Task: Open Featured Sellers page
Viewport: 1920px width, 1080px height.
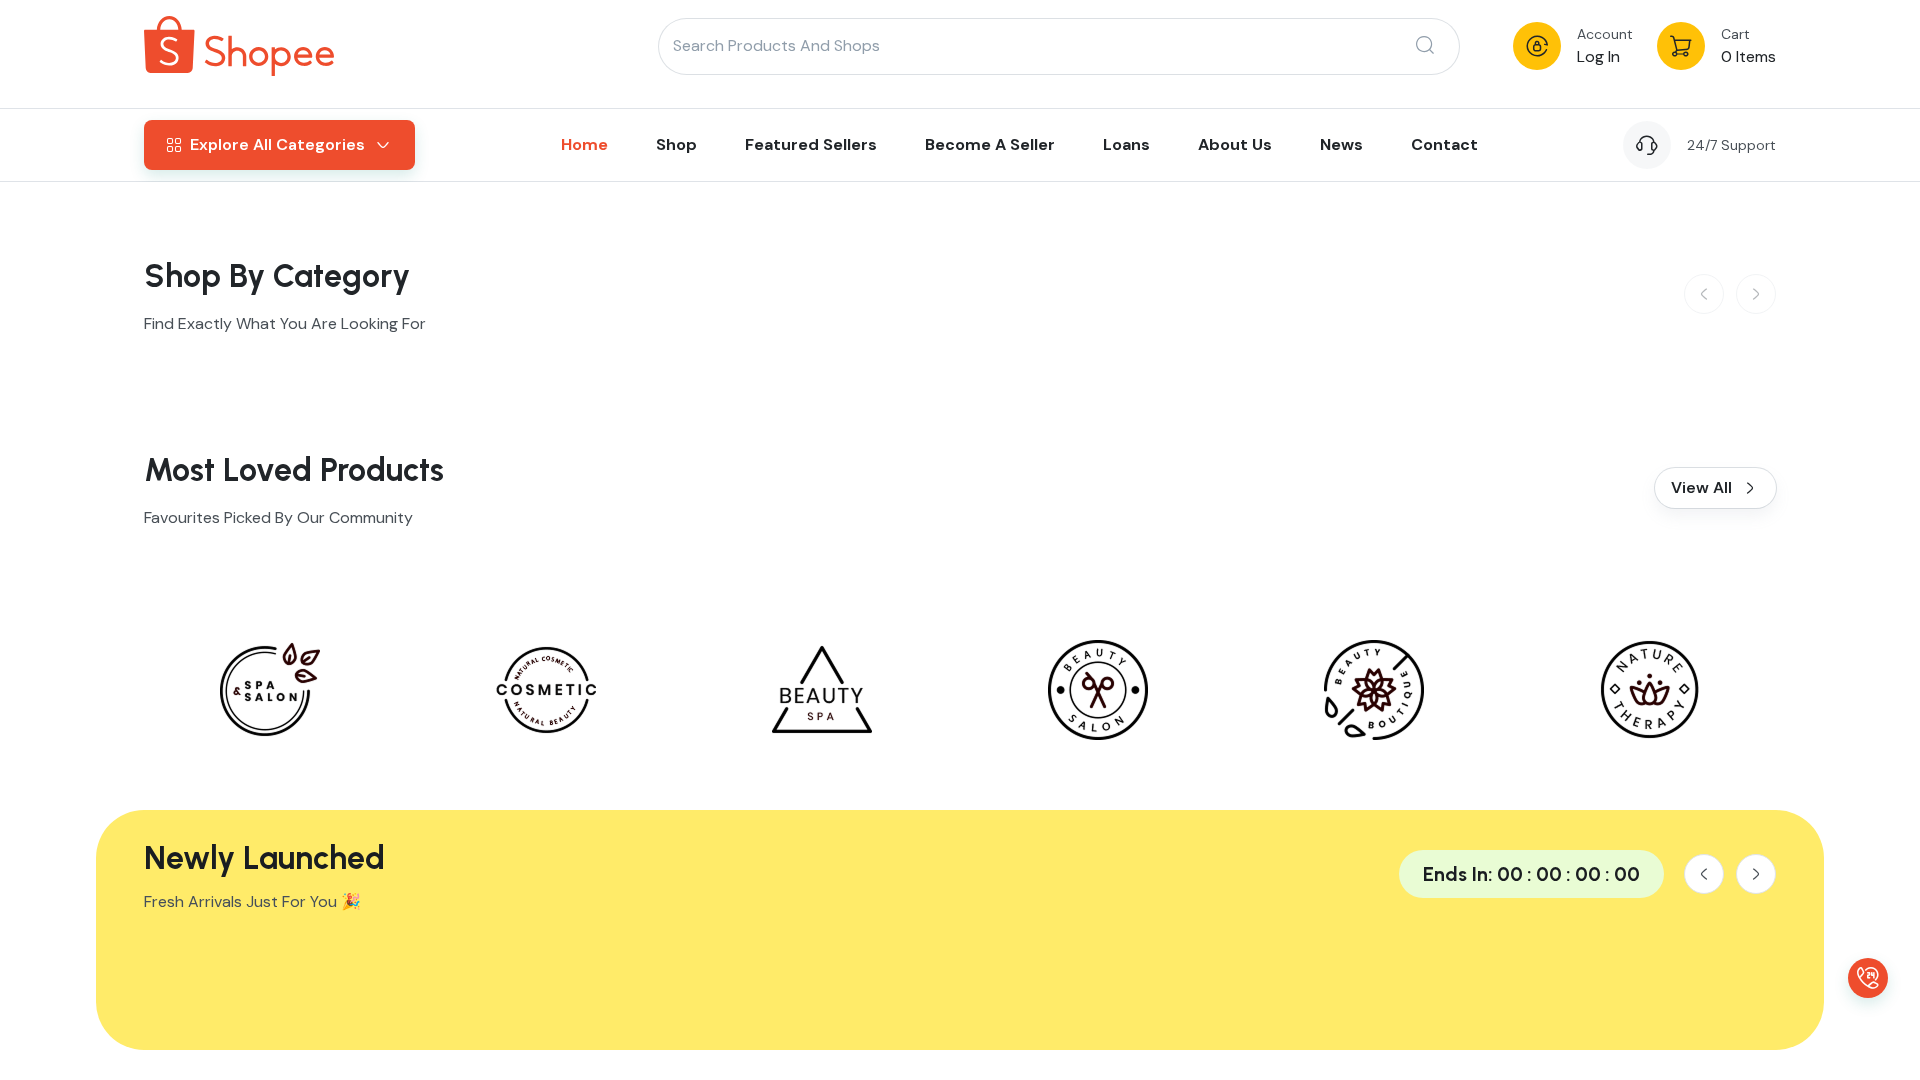Action: coord(811,145)
